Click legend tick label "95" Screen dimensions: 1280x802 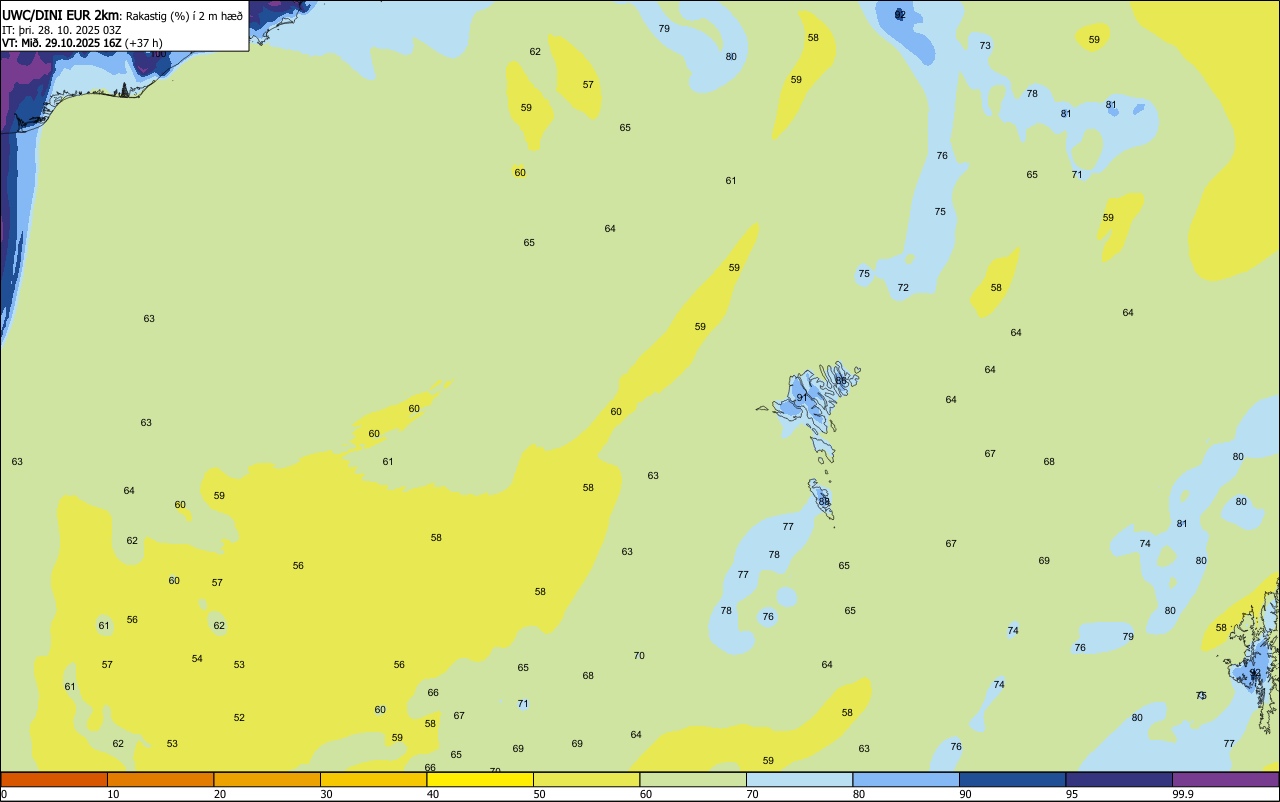point(1072,794)
